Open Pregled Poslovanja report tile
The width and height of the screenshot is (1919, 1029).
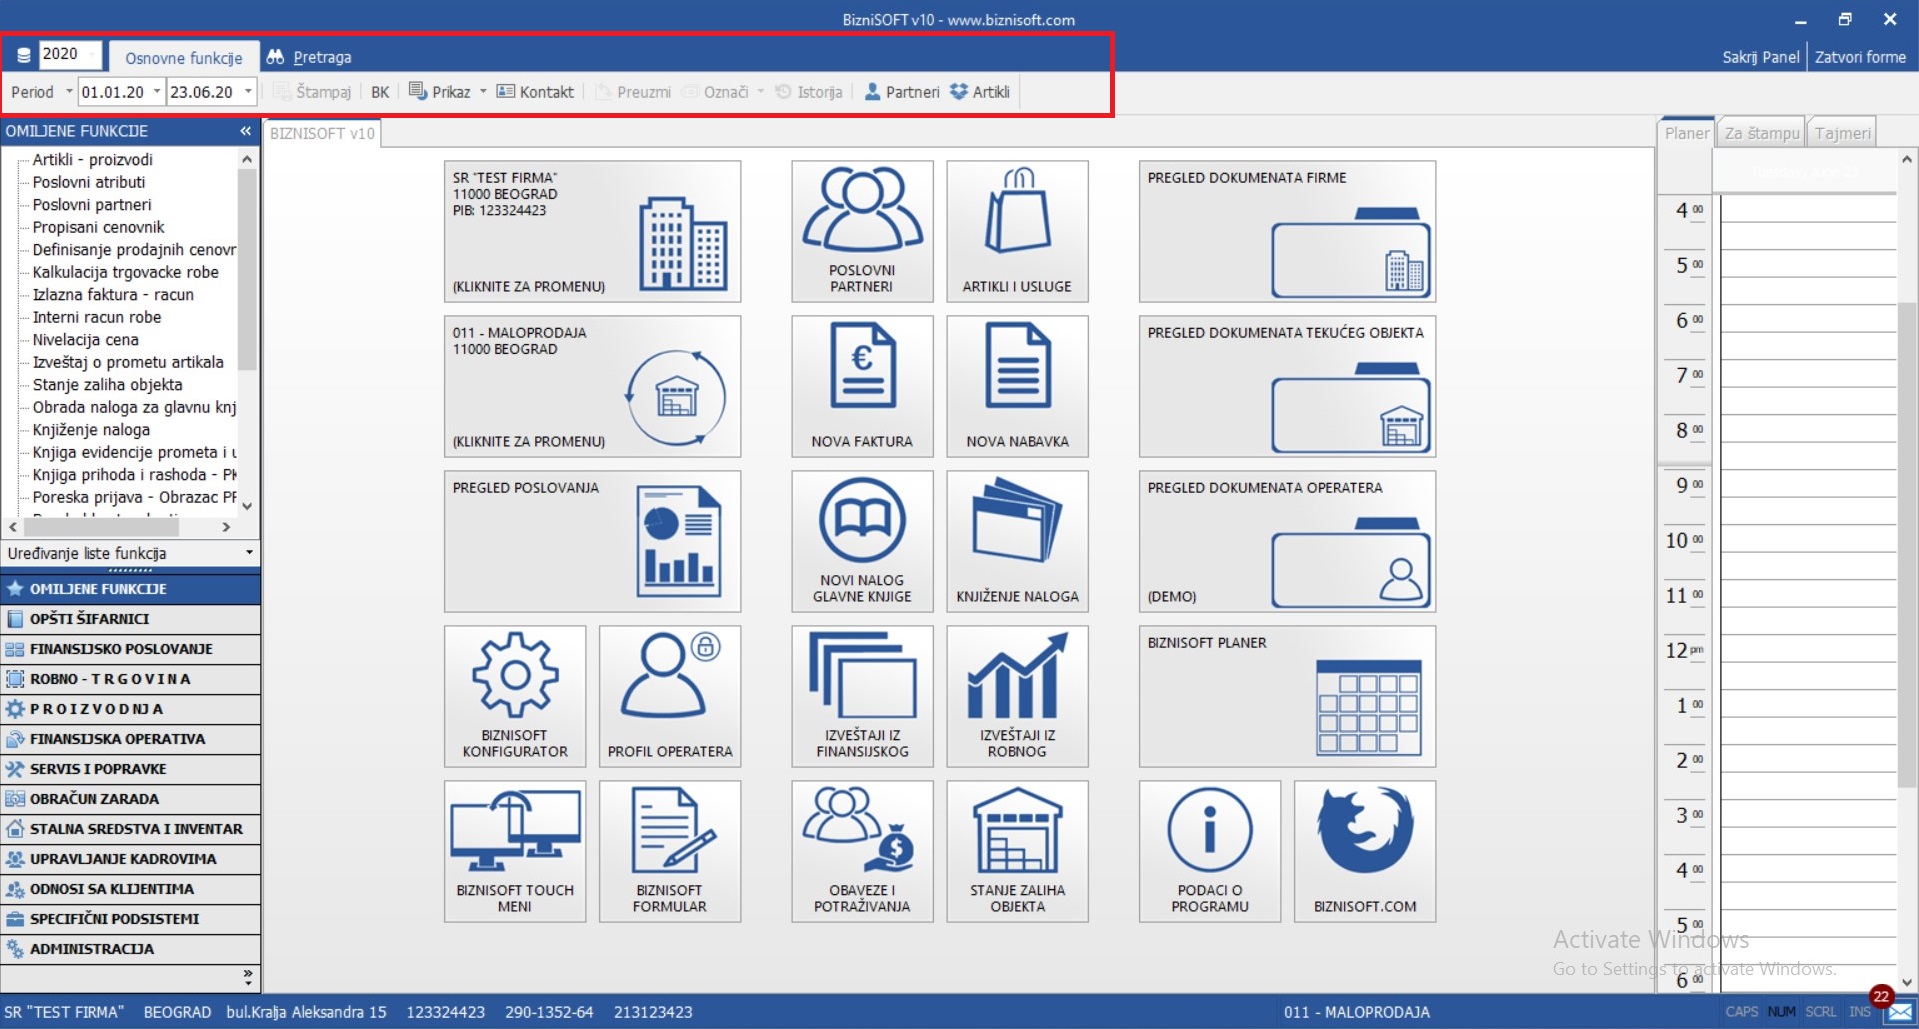coord(593,541)
